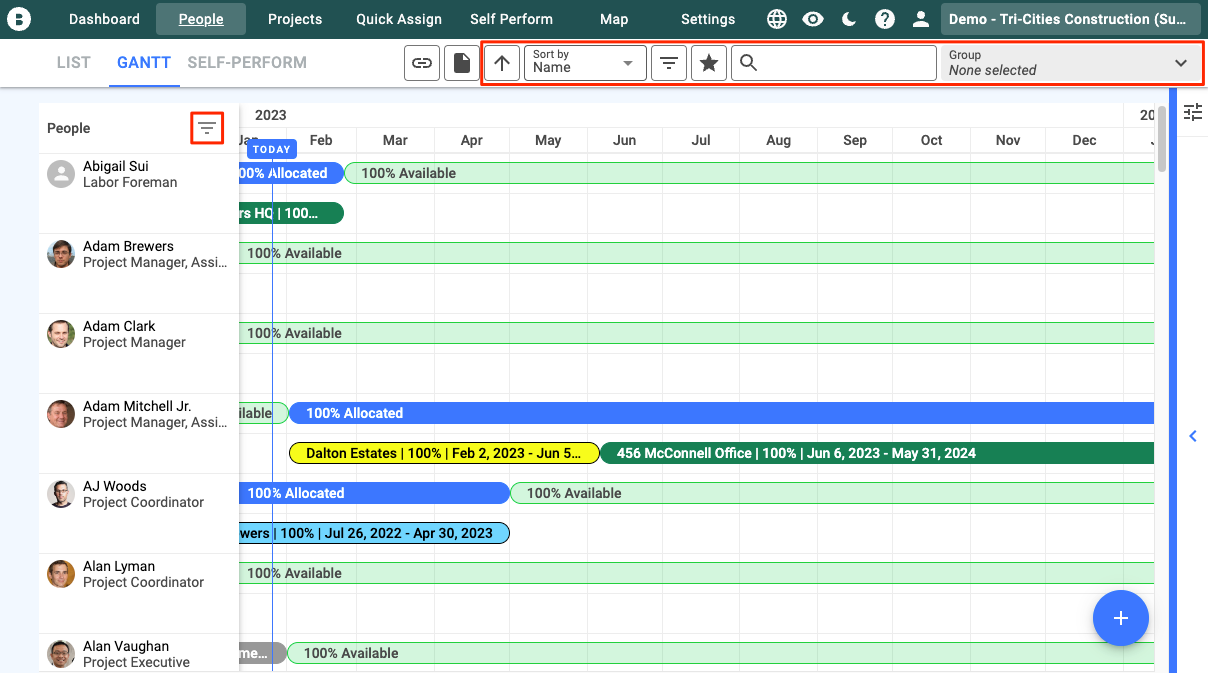Screen dimensions: 1208x673
Task: Open the user profile icon
Action: (x=921, y=19)
